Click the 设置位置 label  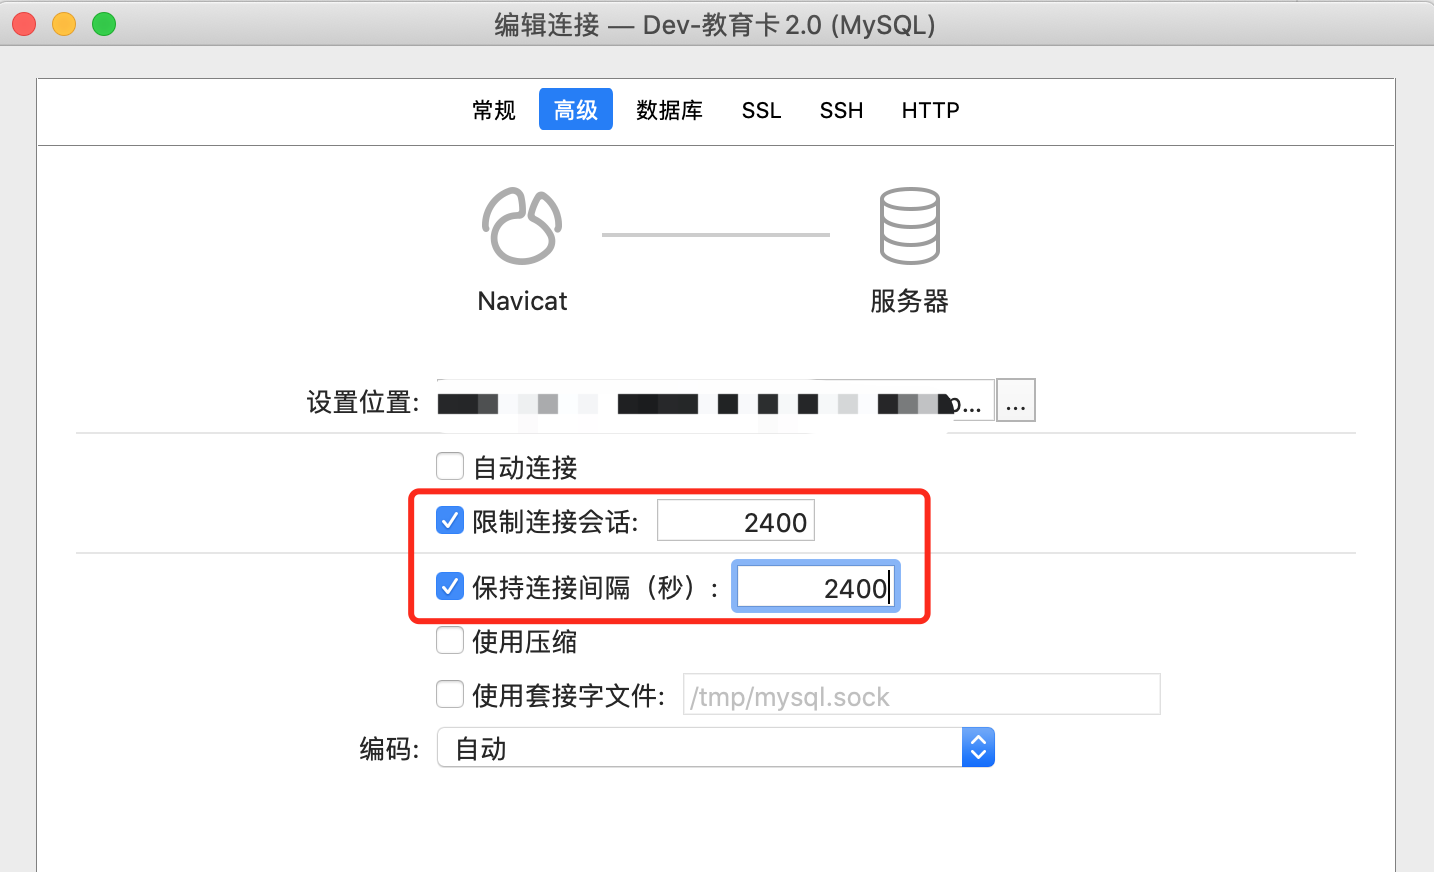363,402
